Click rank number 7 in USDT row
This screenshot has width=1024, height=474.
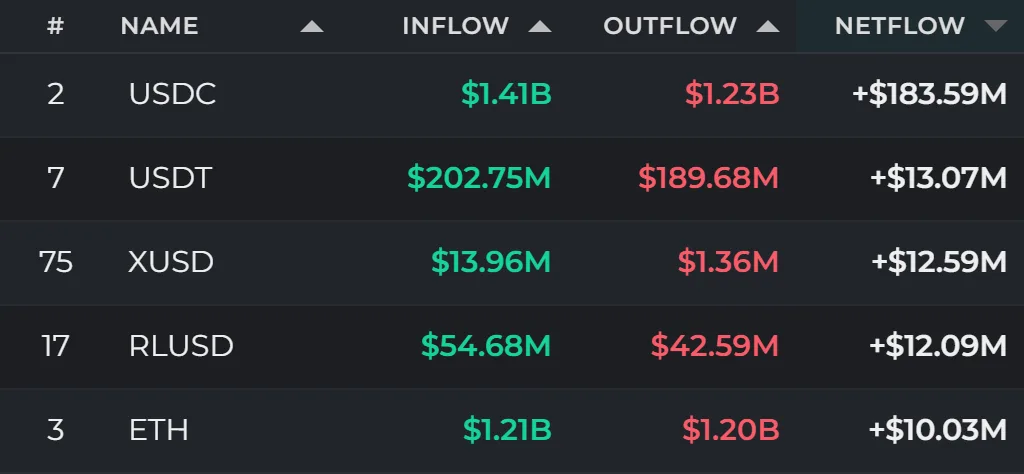pos(56,178)
